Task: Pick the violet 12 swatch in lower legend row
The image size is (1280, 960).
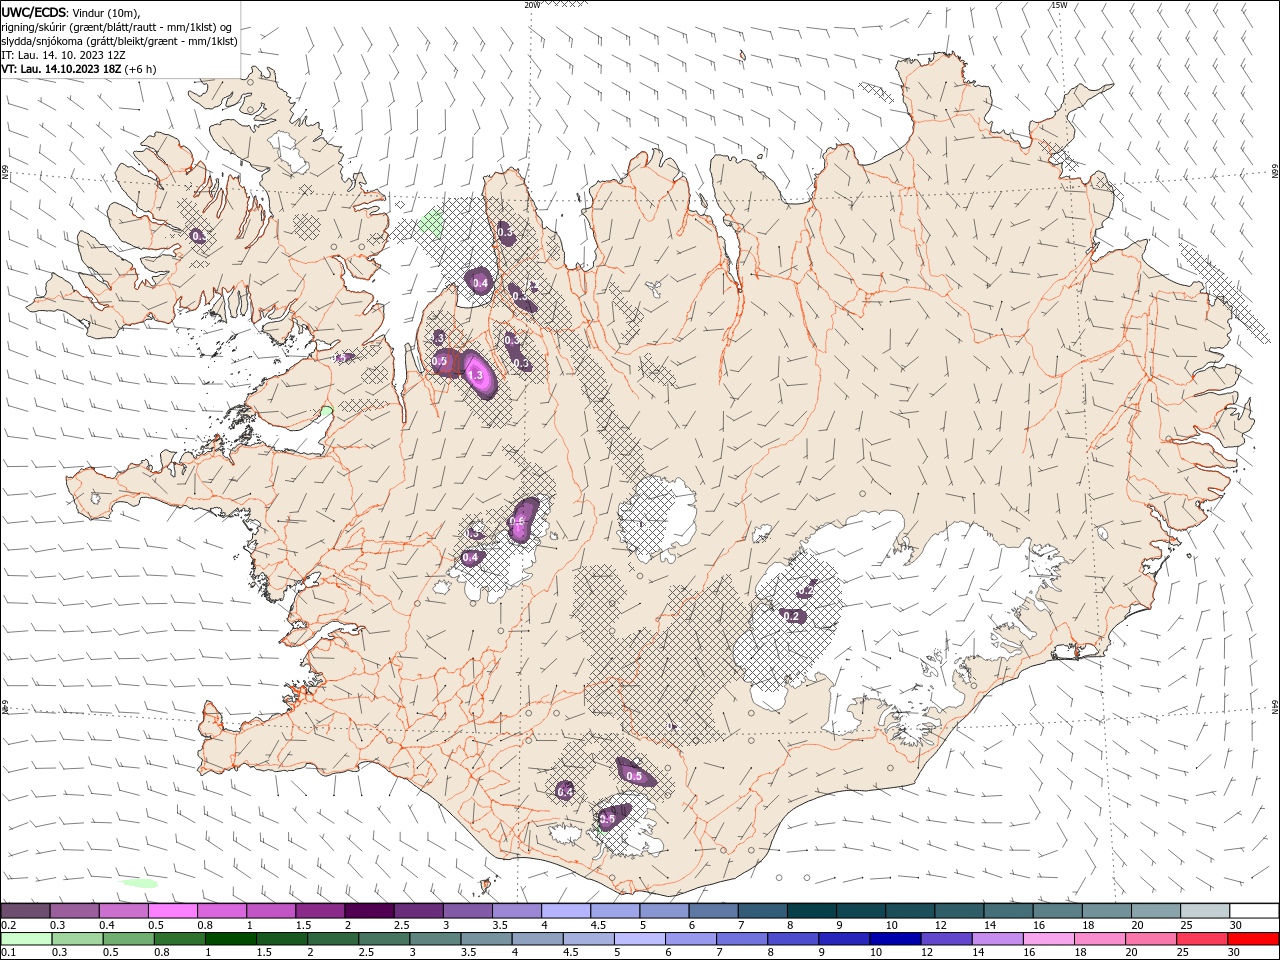Action: (x=946, y=939)
